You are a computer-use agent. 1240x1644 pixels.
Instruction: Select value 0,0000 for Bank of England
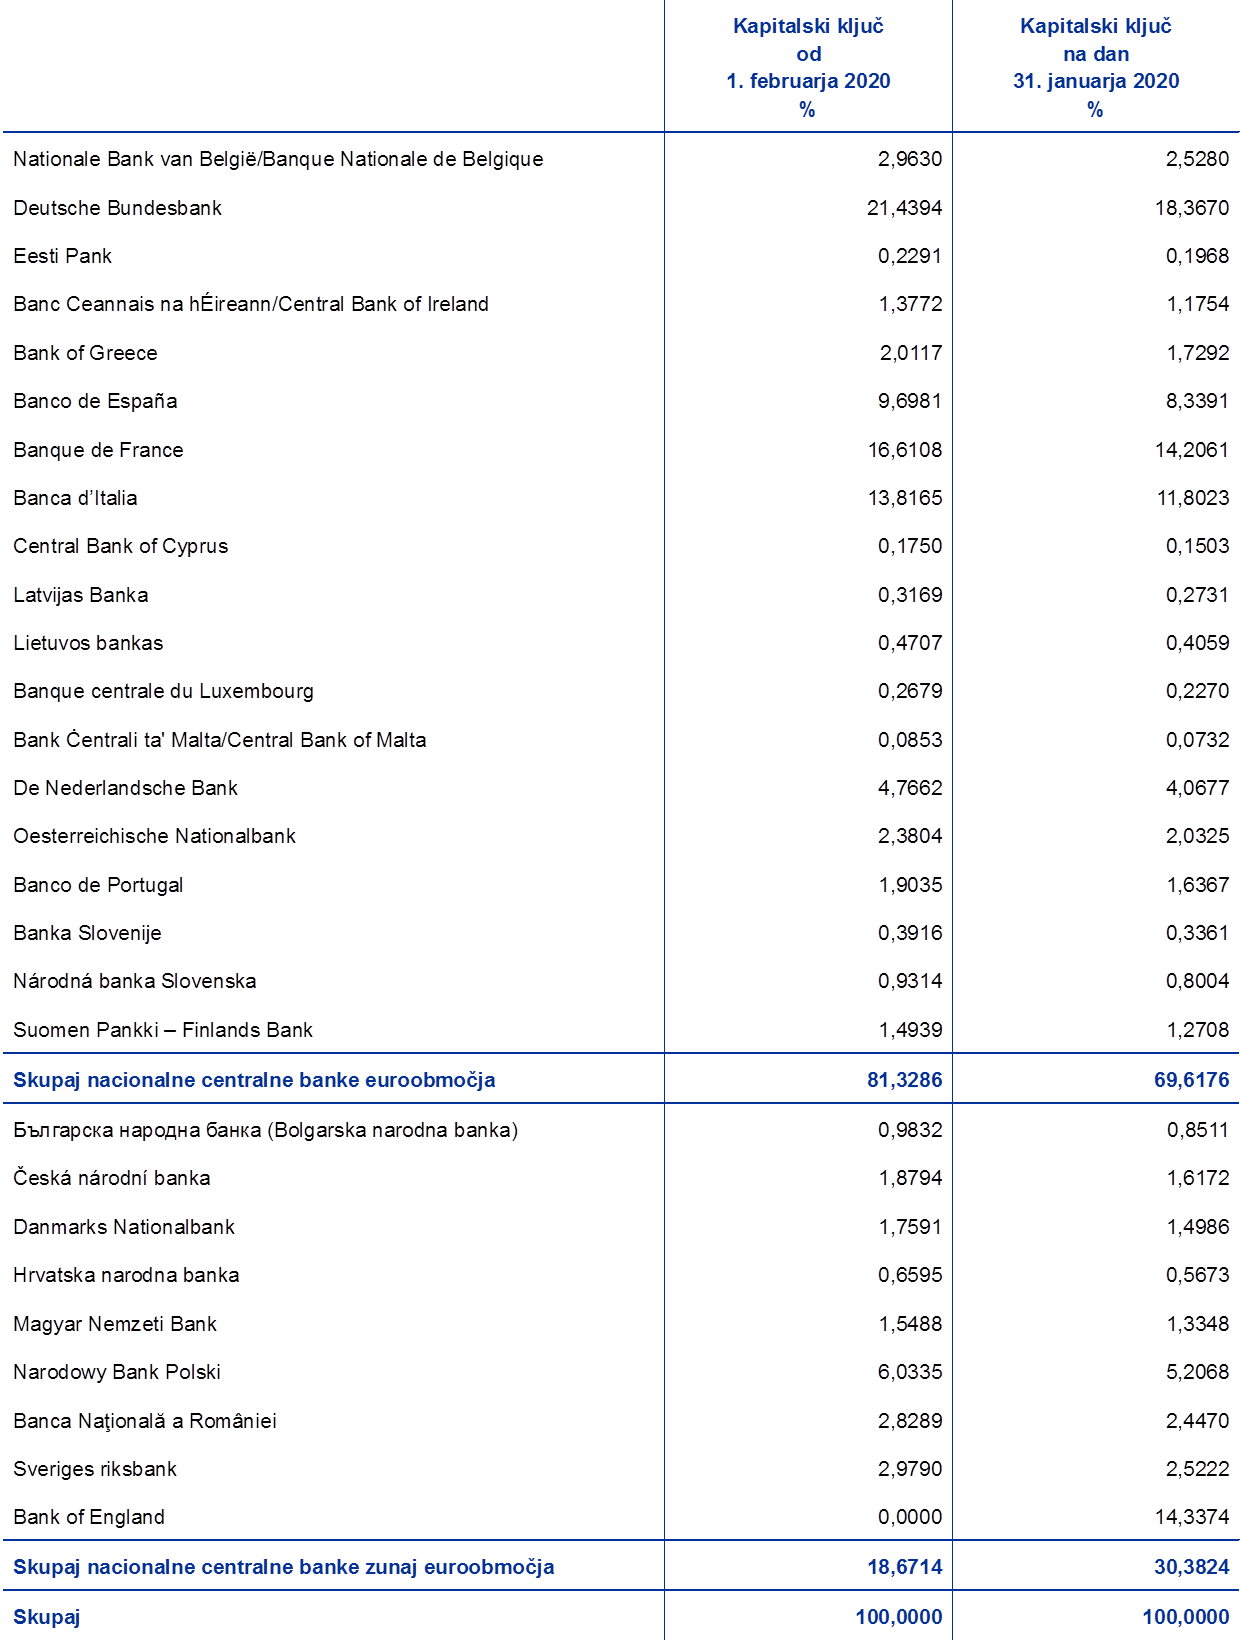click(x=910, y=1517)
